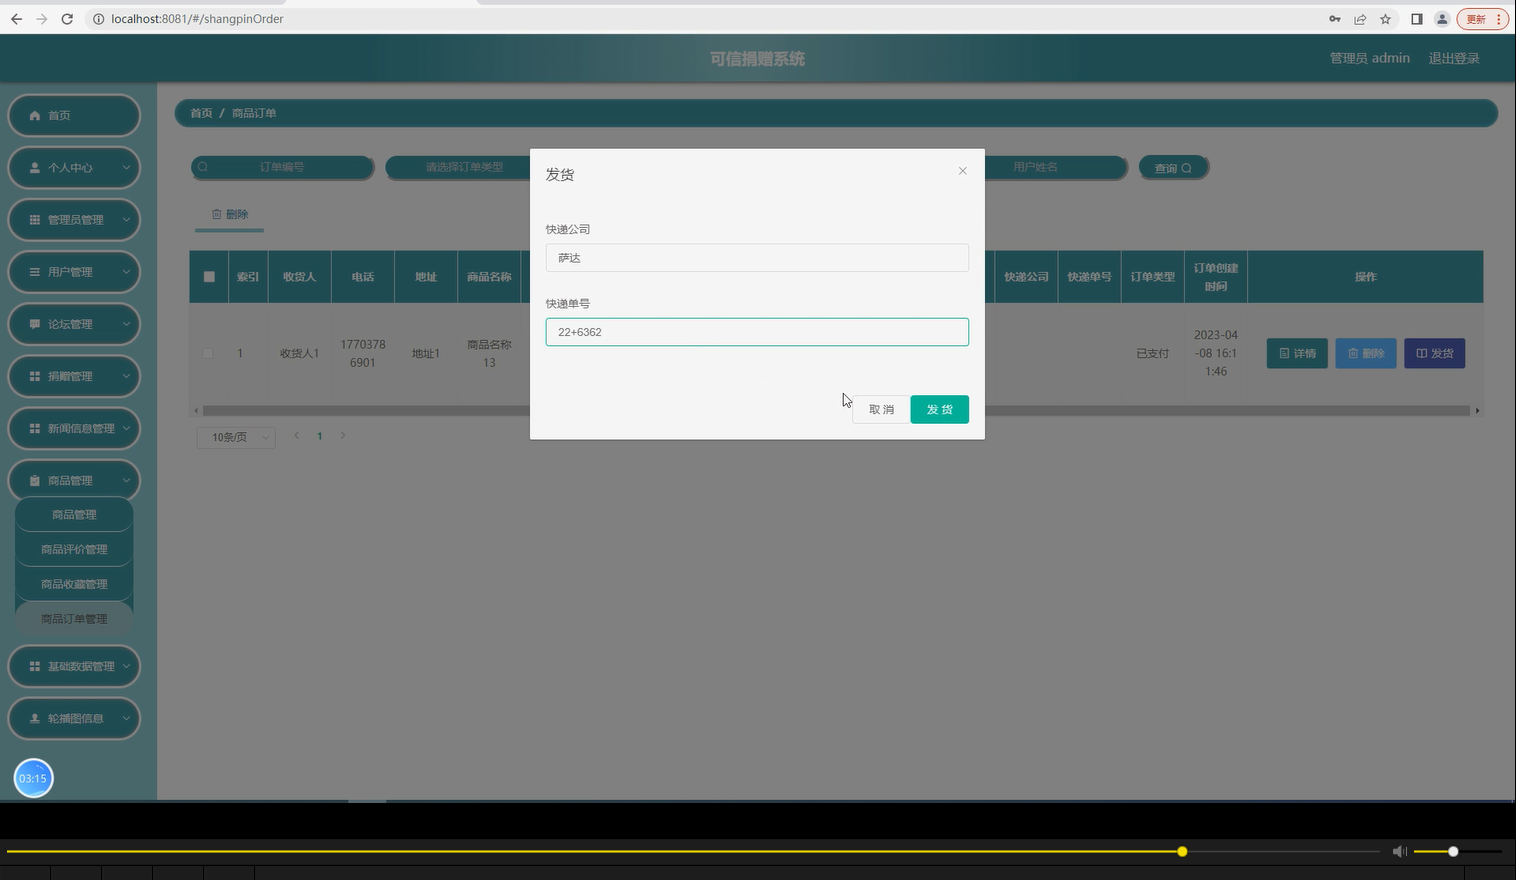Click the browser 更新 button
1516x880 pixels.
(1483, 19)
